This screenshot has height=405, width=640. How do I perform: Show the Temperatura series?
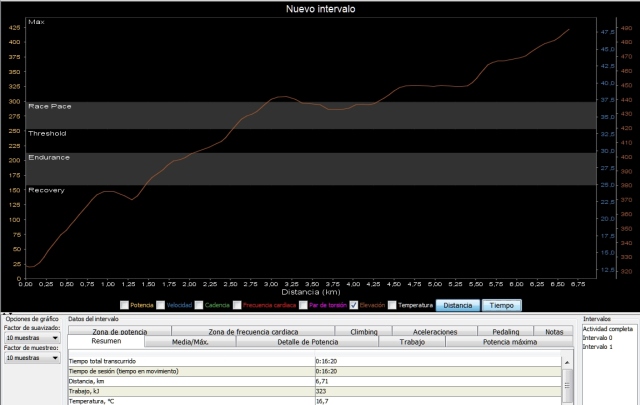click(391, 305)
